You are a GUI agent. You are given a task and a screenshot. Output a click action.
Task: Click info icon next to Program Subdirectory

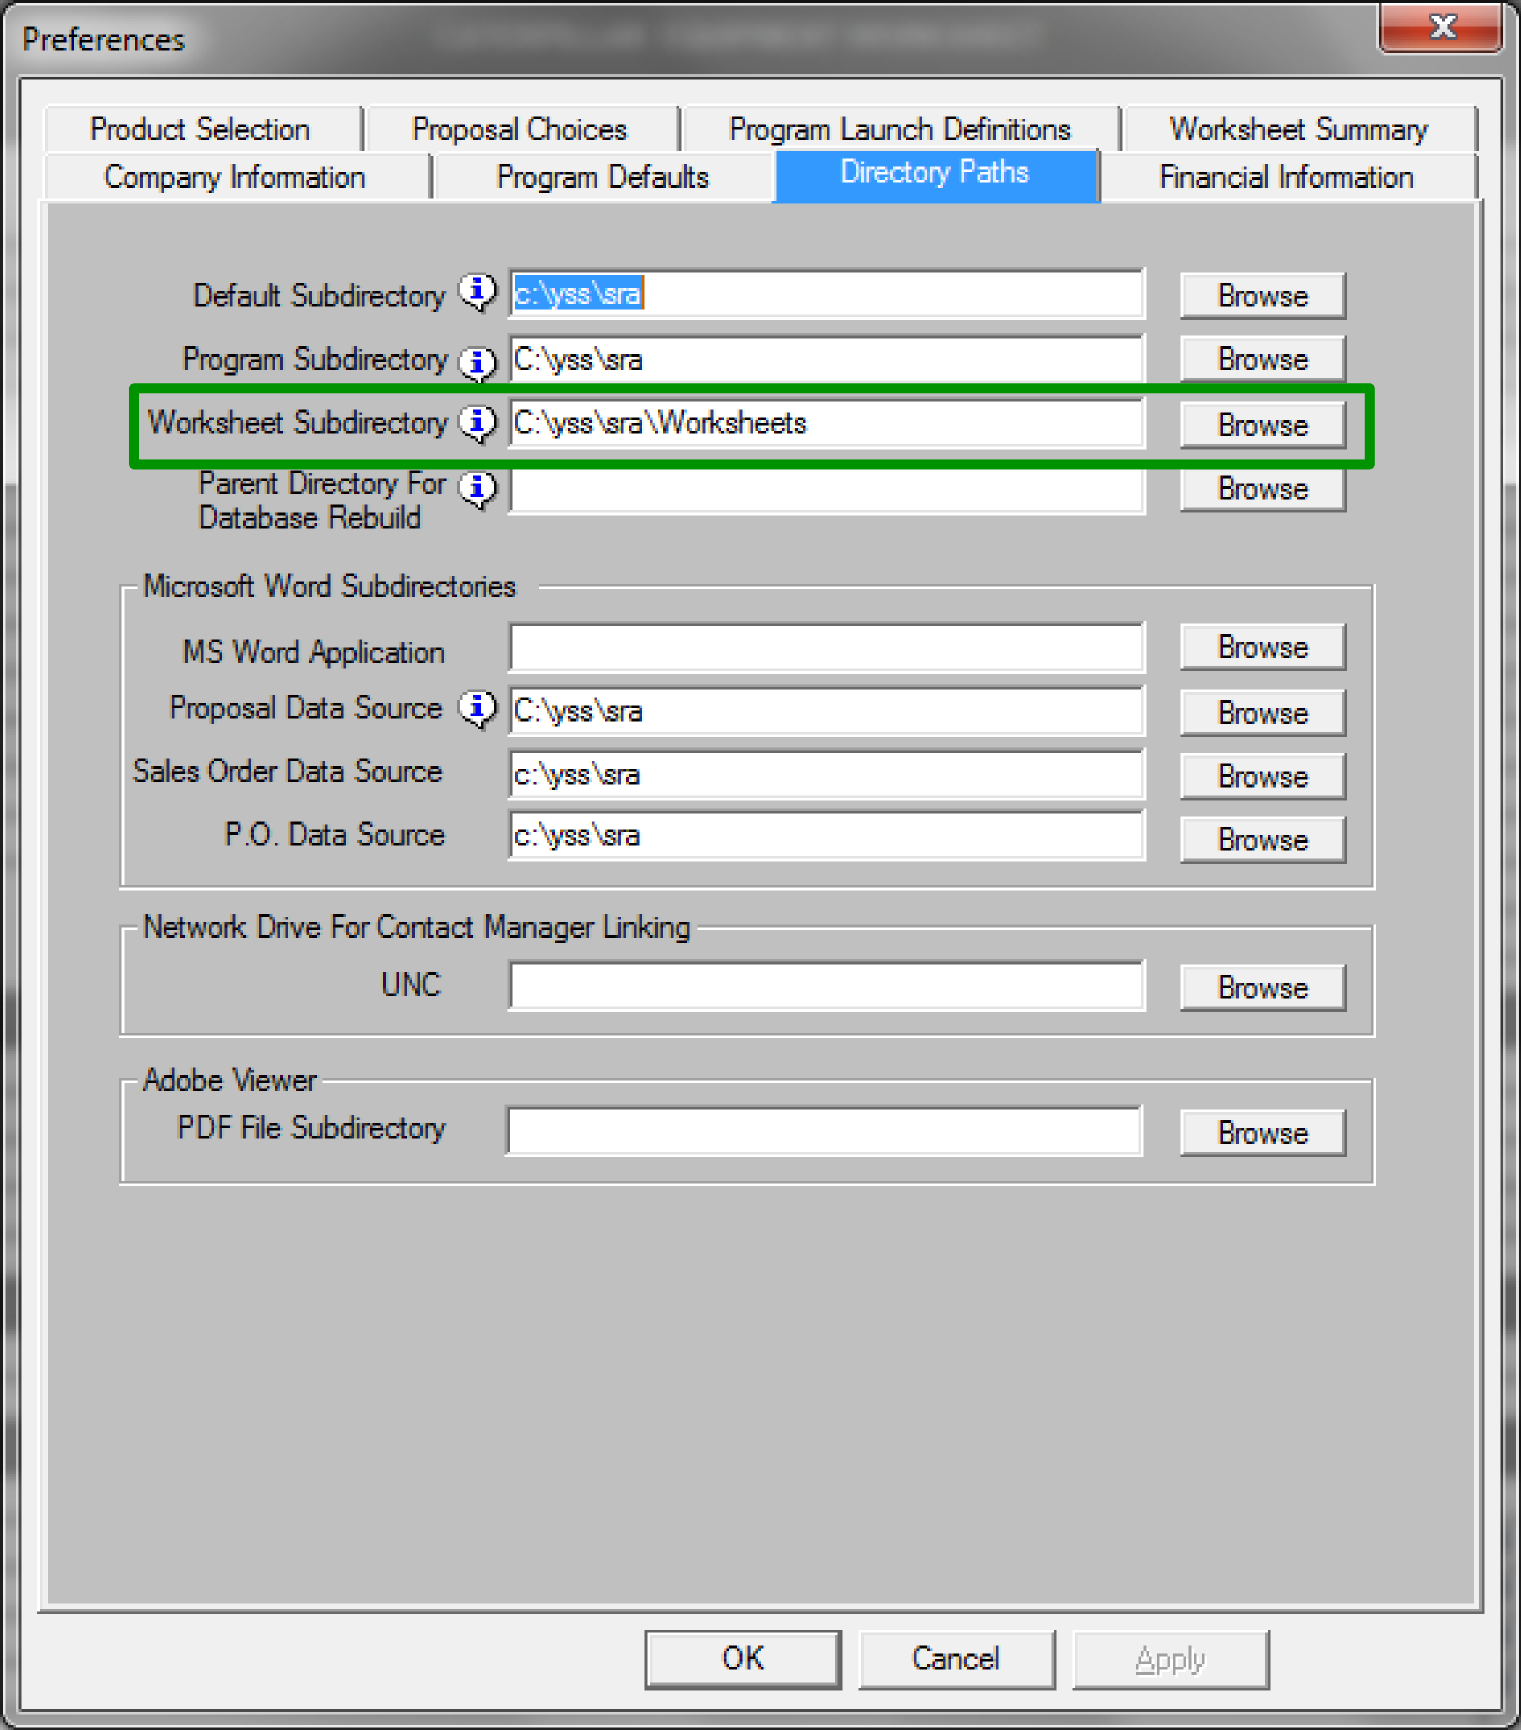[477, 361]
